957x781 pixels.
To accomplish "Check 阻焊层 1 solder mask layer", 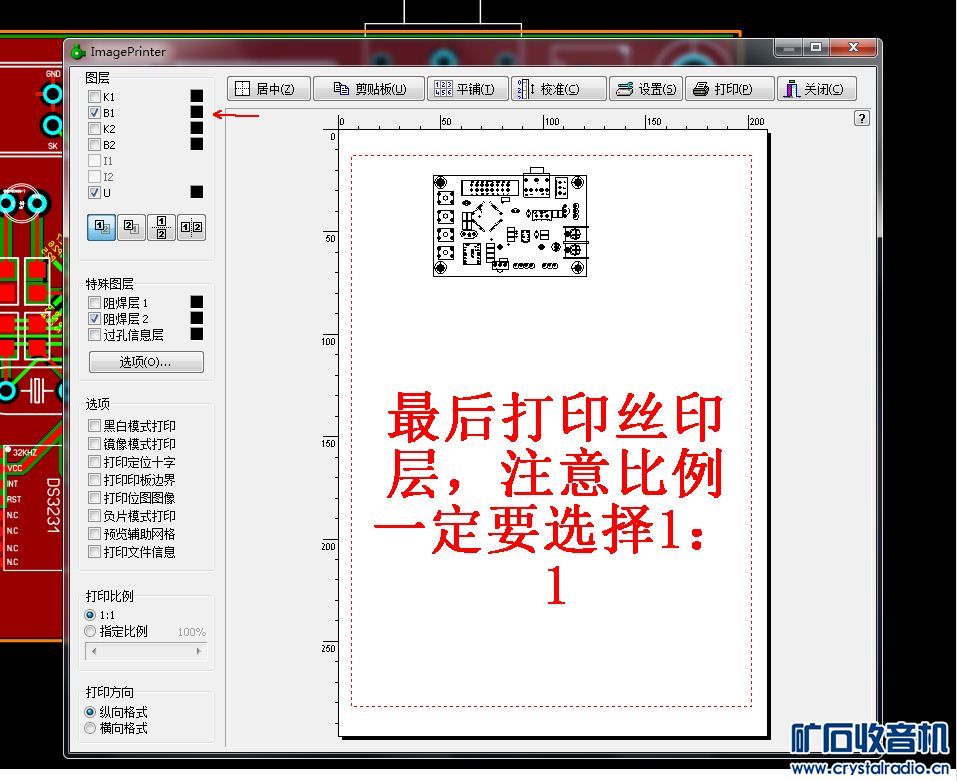I will 94,303.
